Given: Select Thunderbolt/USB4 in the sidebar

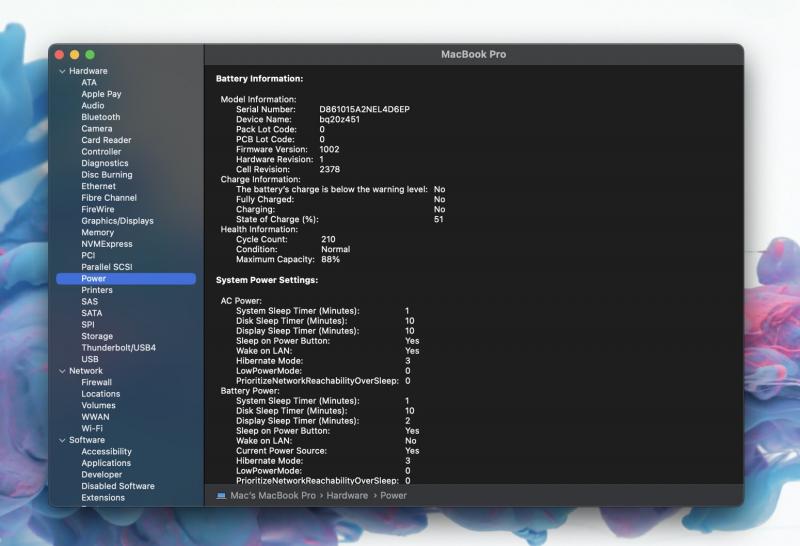Looking at the screenshot, I should coord(118,348).
